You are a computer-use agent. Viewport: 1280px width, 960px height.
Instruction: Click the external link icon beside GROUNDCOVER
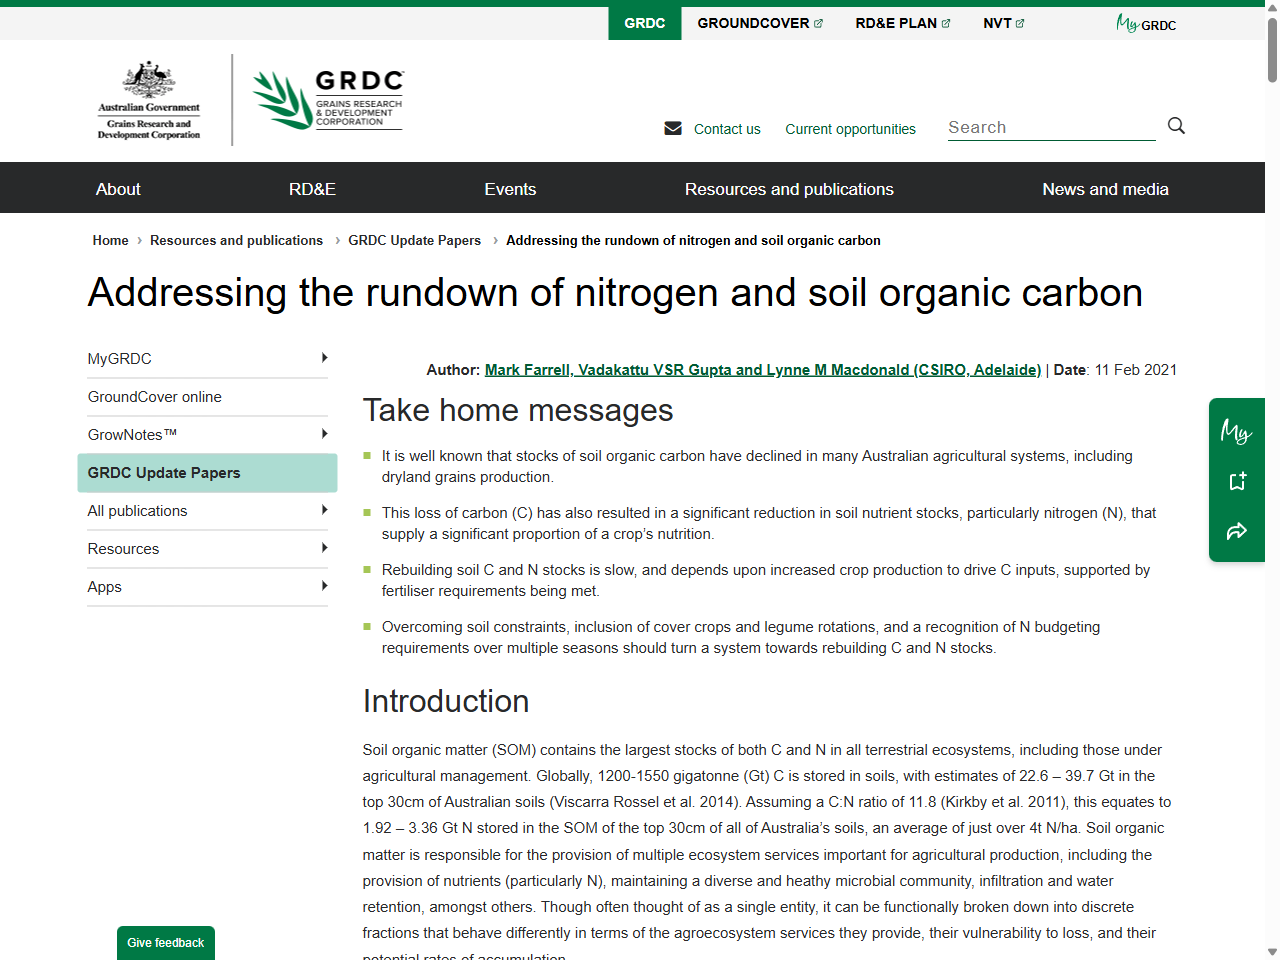point(818,22)
